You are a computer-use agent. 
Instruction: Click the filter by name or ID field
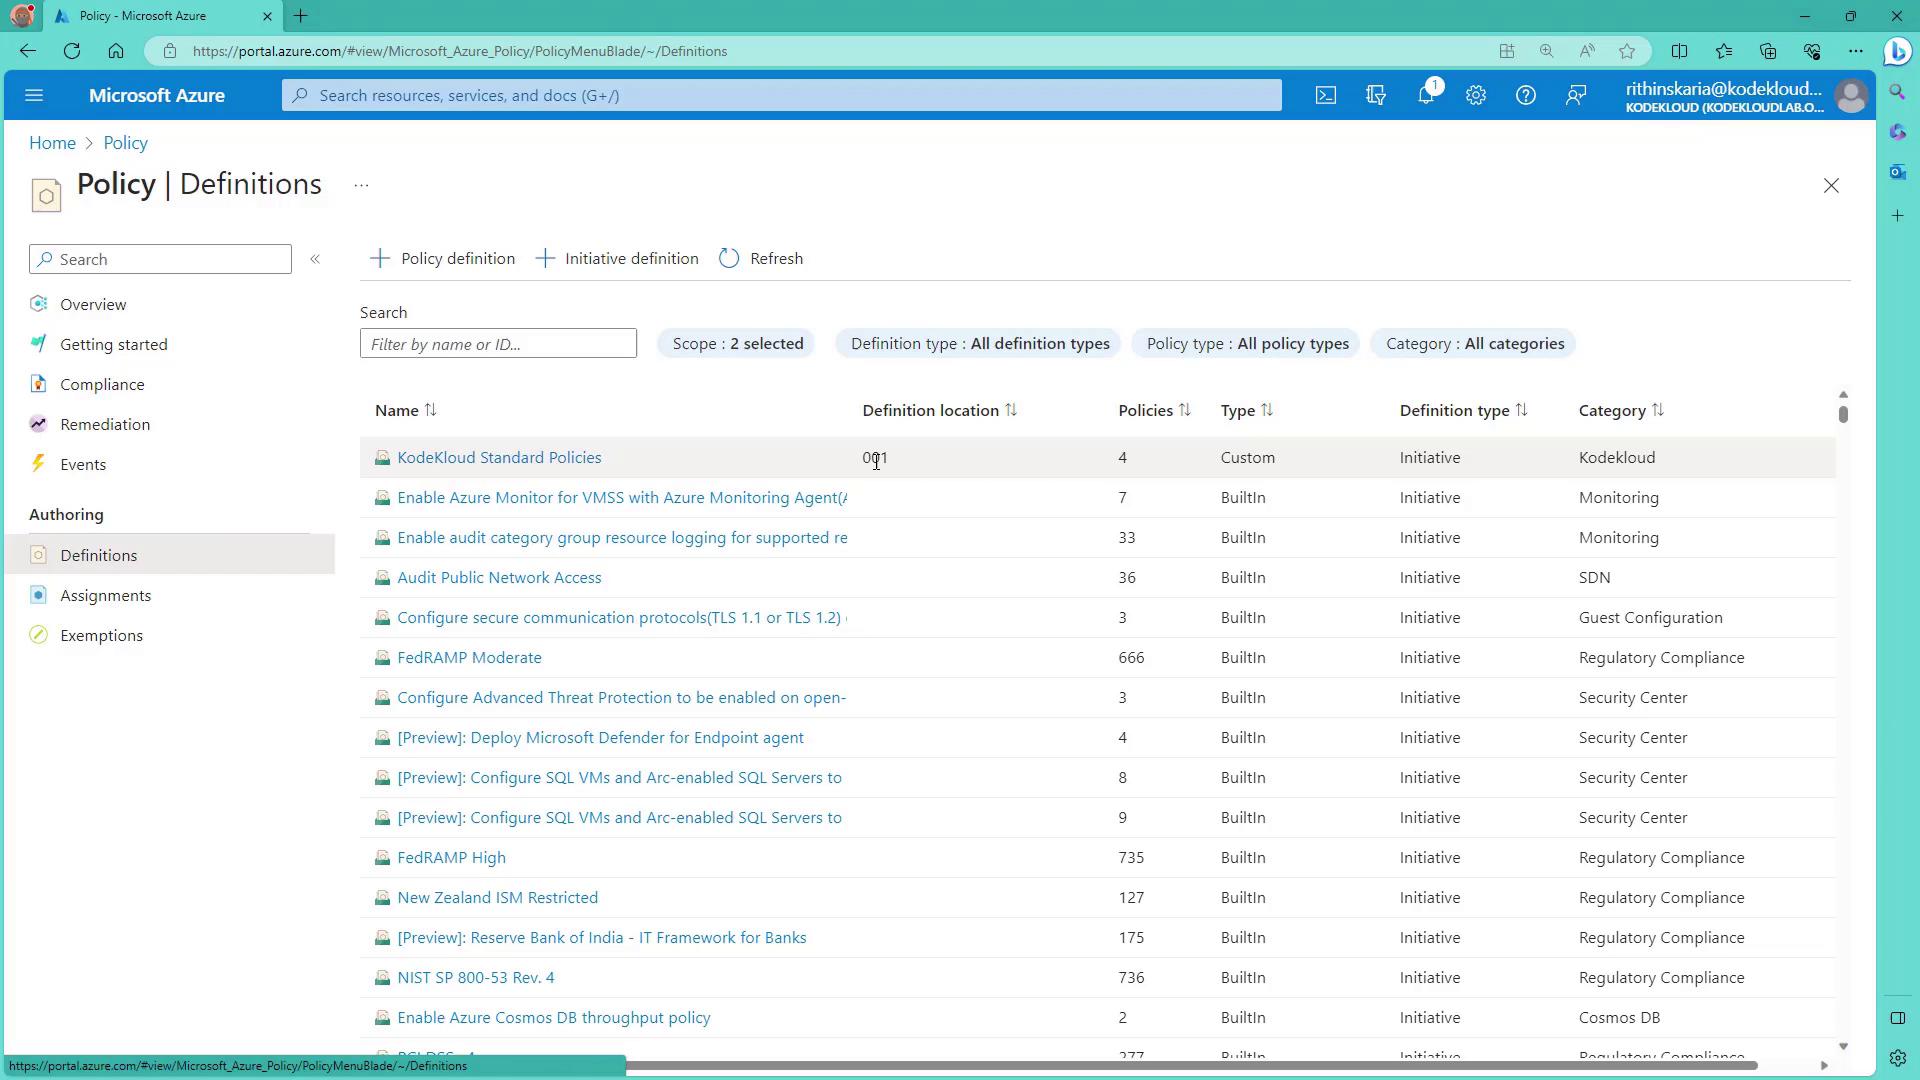click(498, 344)
